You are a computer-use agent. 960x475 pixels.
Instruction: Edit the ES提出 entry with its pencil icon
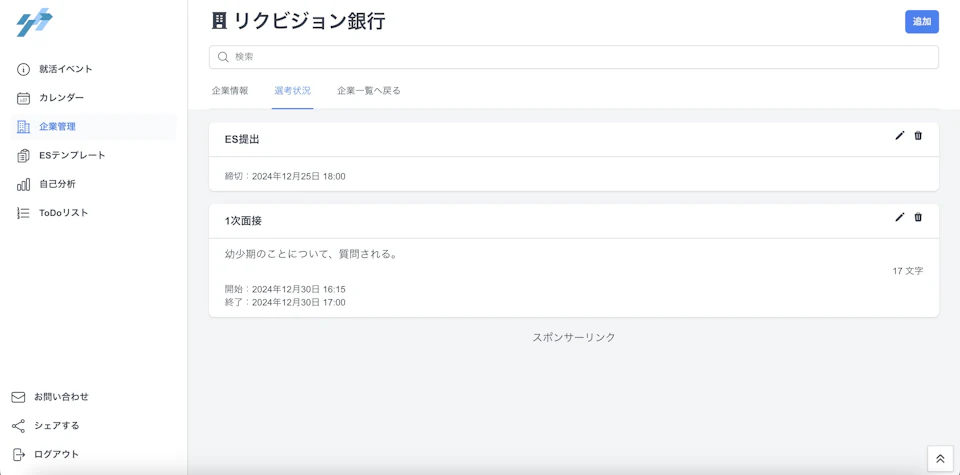point(899,136)
